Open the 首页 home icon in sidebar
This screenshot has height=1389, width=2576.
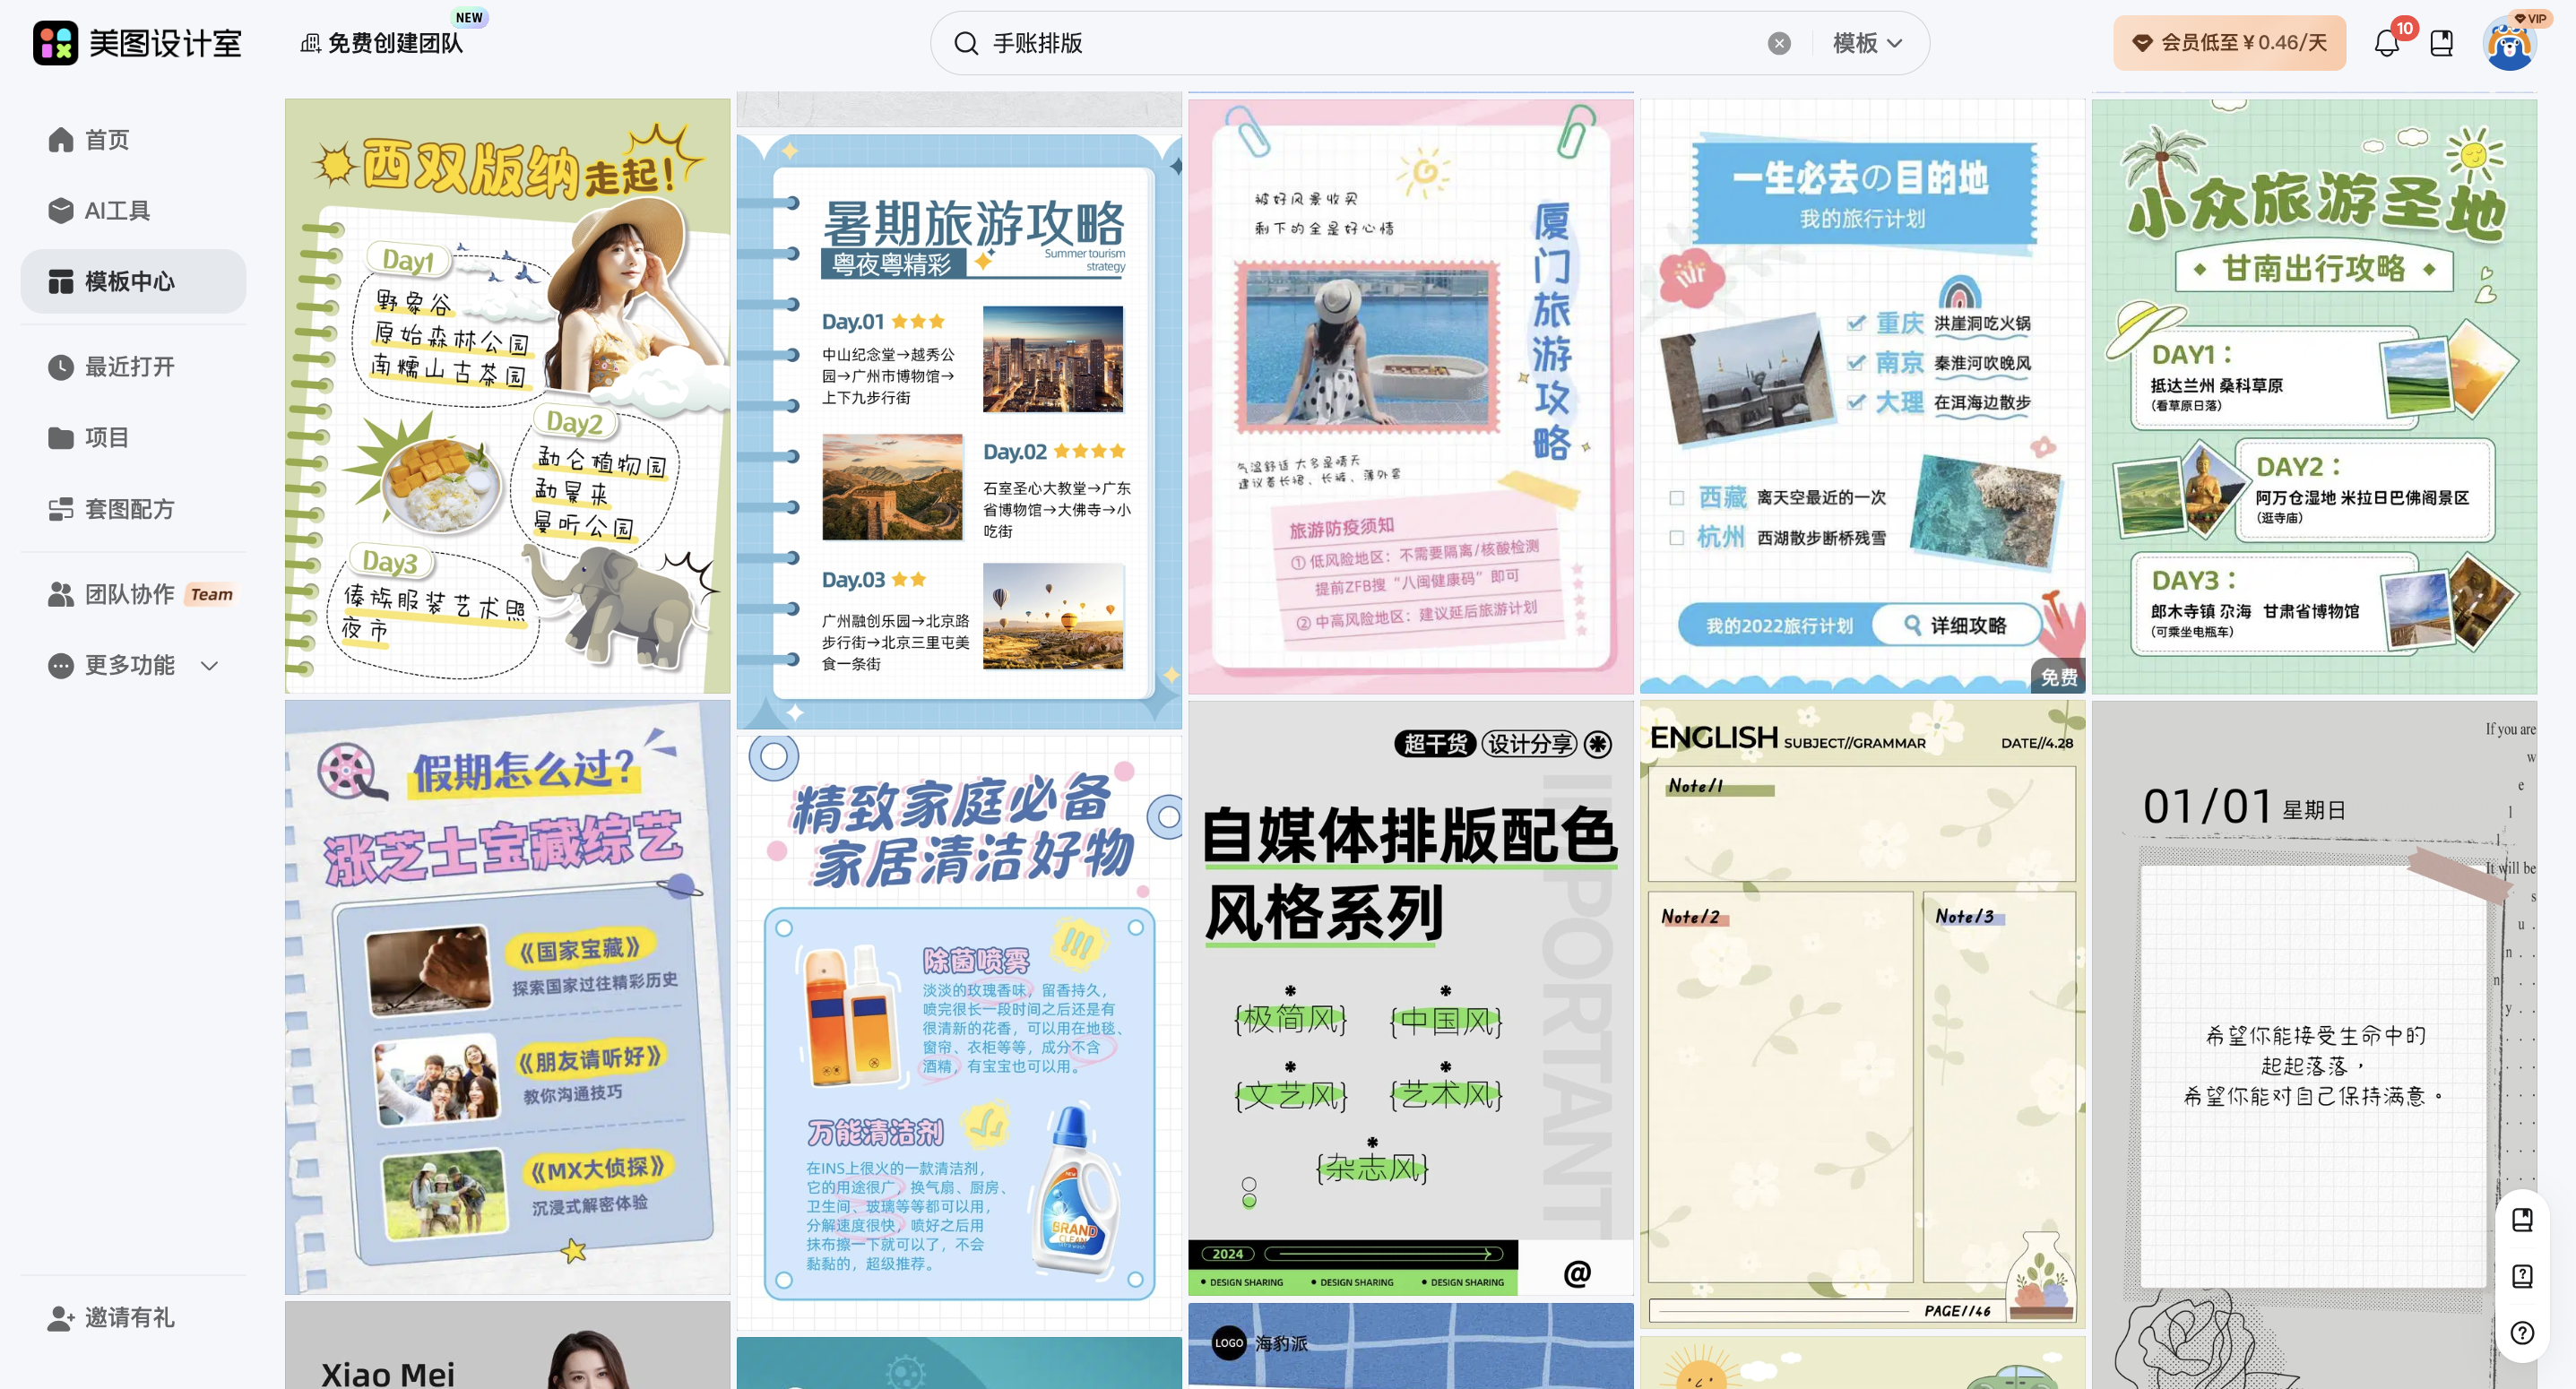(60, 140)
